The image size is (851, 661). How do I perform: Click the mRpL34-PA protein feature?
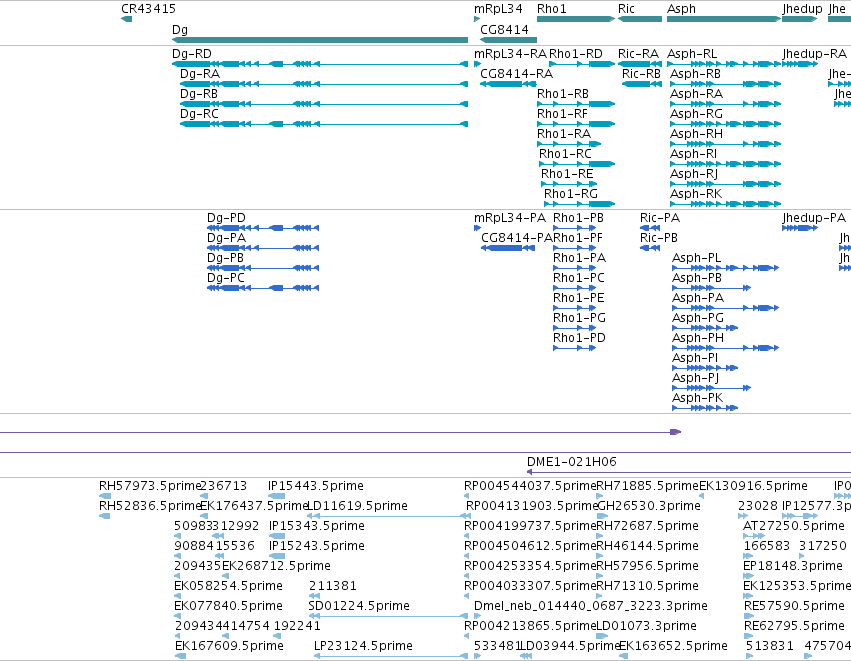[477, 228]
